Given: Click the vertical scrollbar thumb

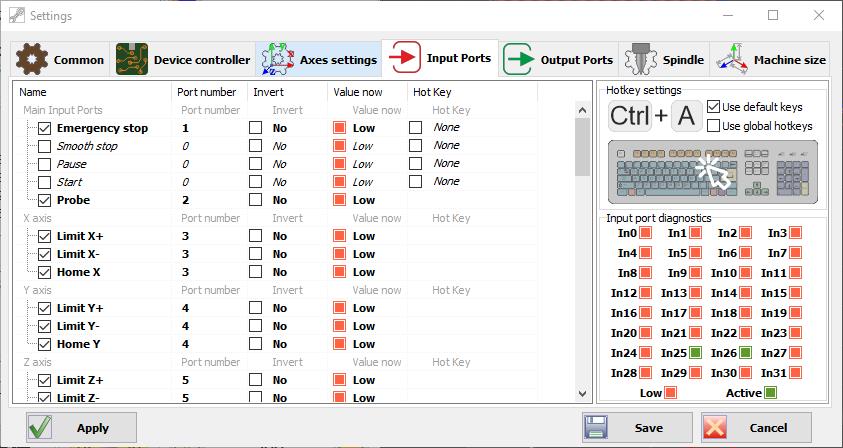Looking at the screenshot, I should 582,147.
